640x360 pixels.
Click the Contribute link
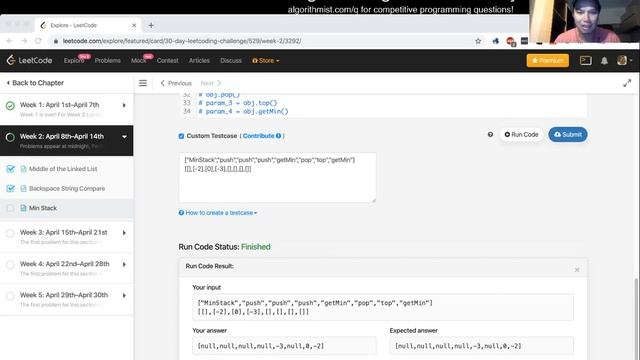[x=258, y=136]
